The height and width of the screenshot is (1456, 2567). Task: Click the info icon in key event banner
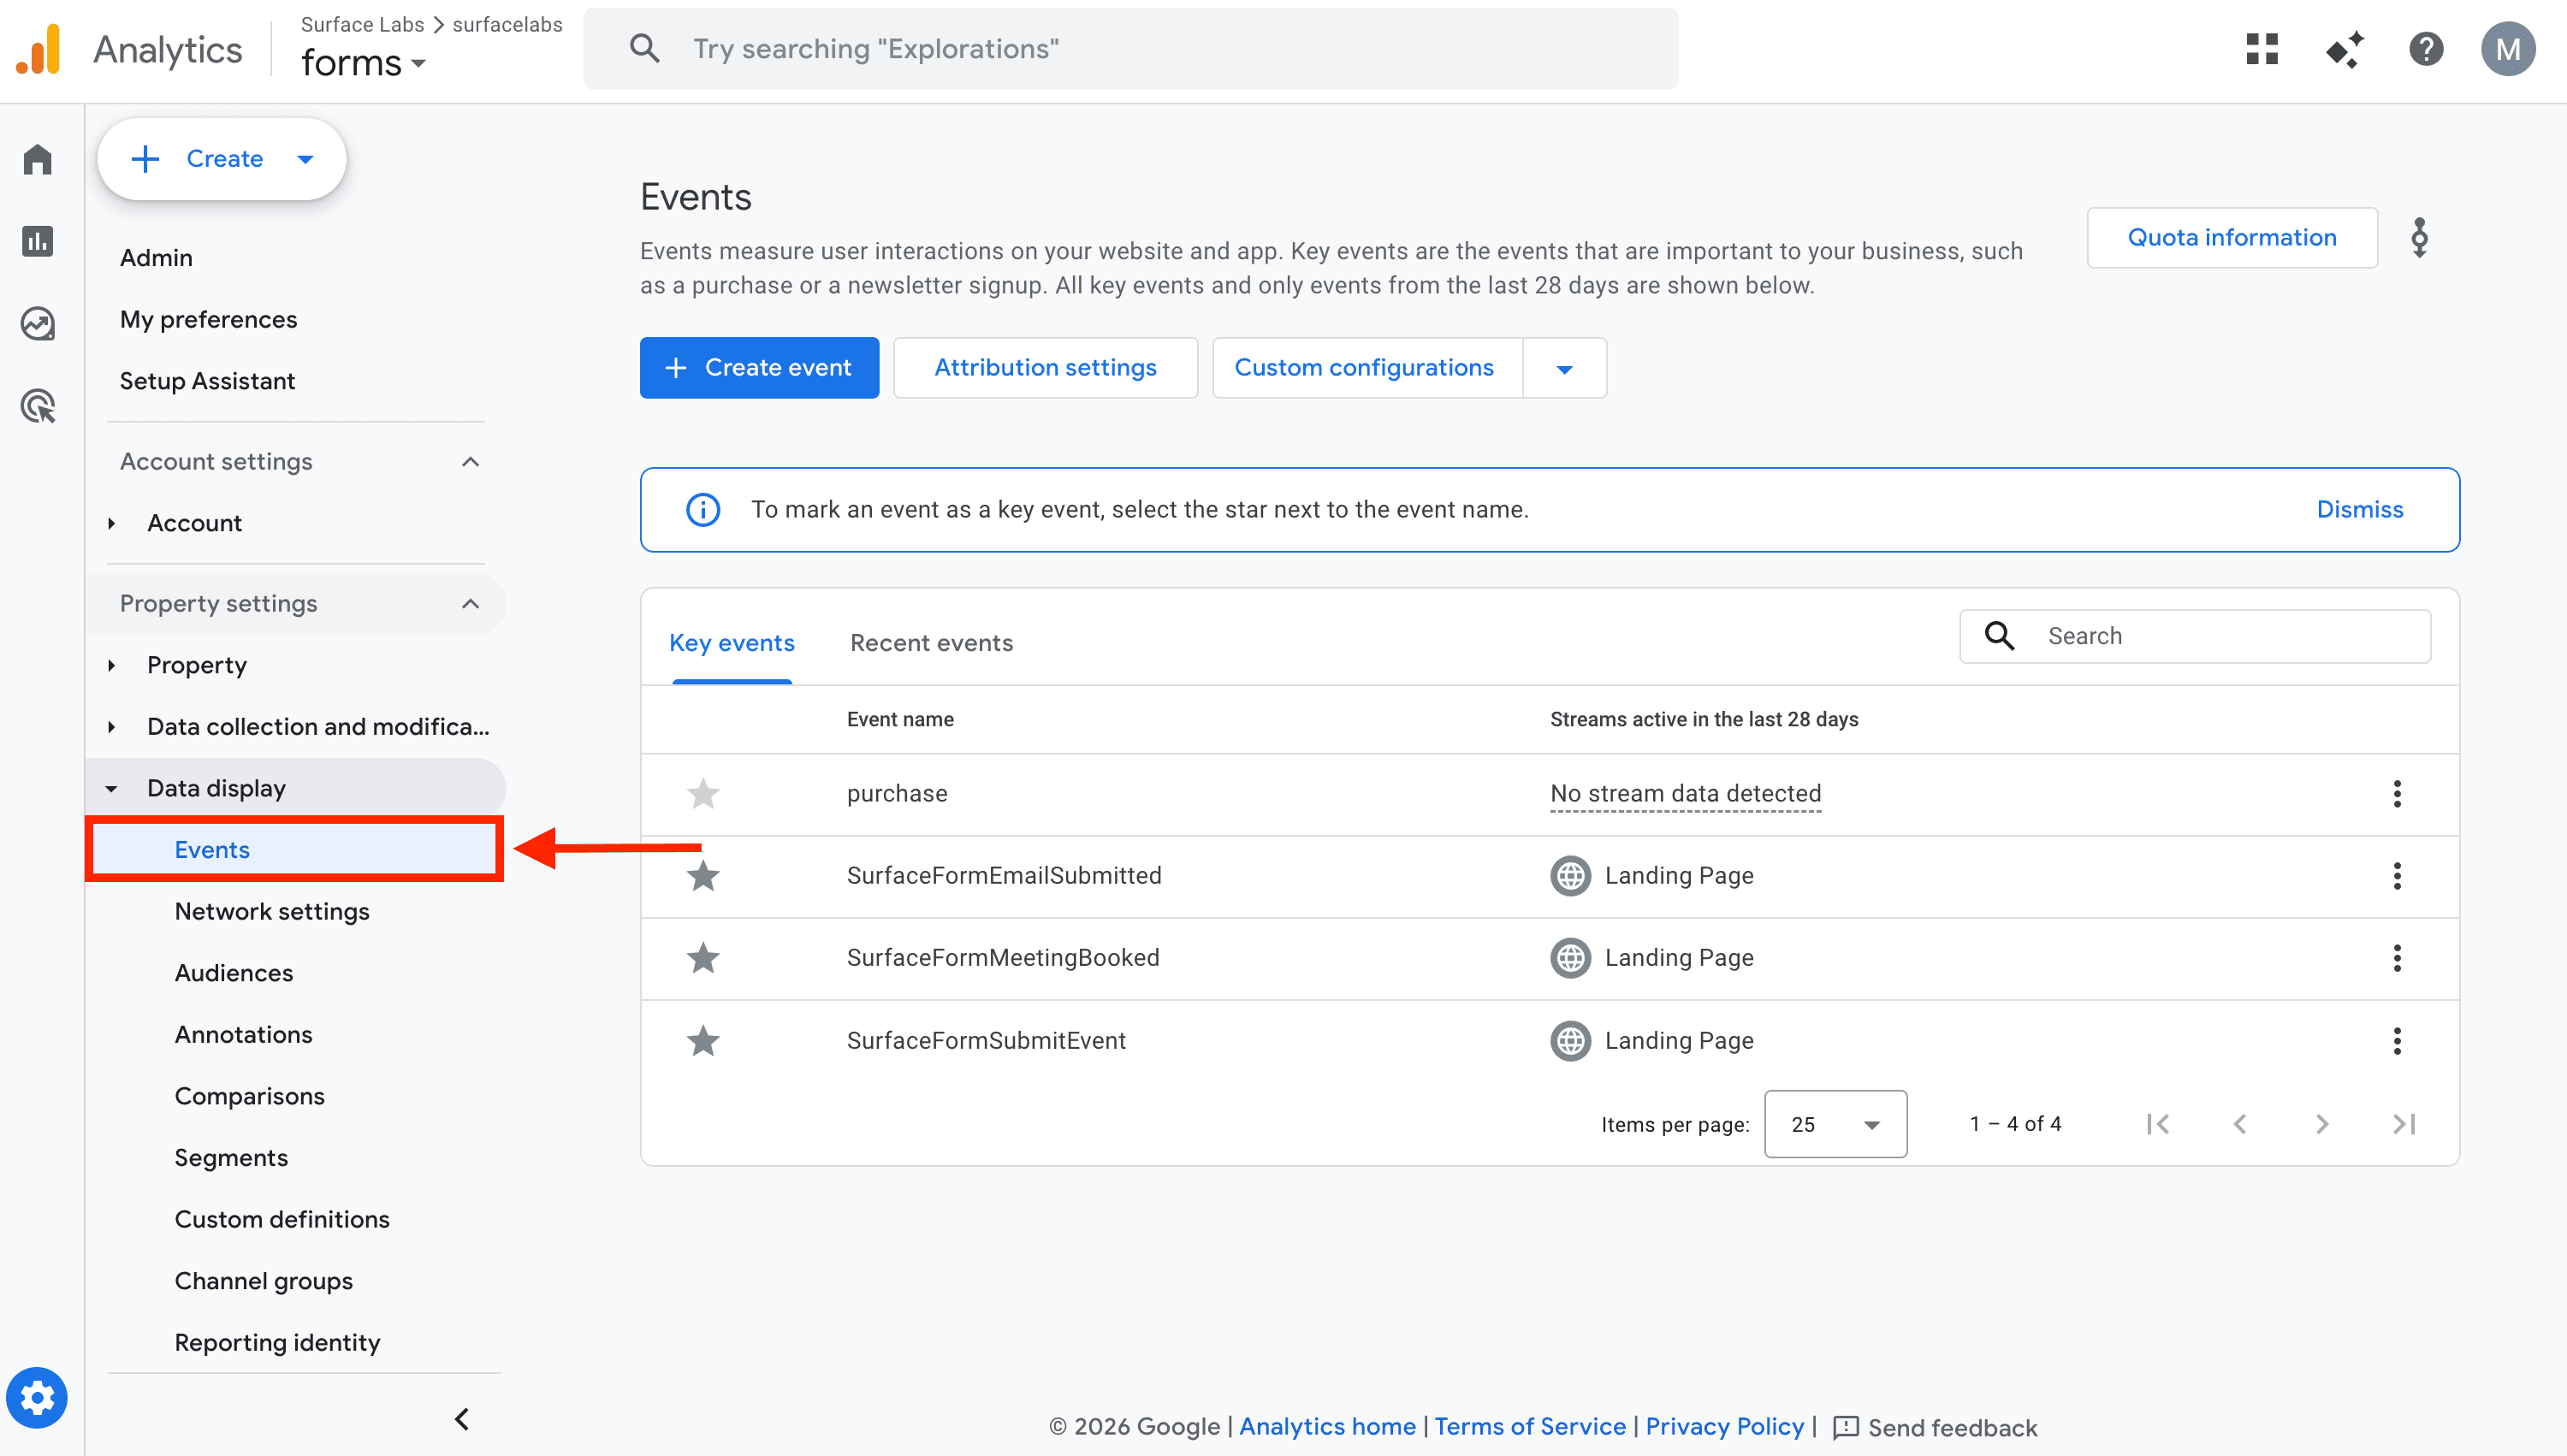click(x=703, y=509)
